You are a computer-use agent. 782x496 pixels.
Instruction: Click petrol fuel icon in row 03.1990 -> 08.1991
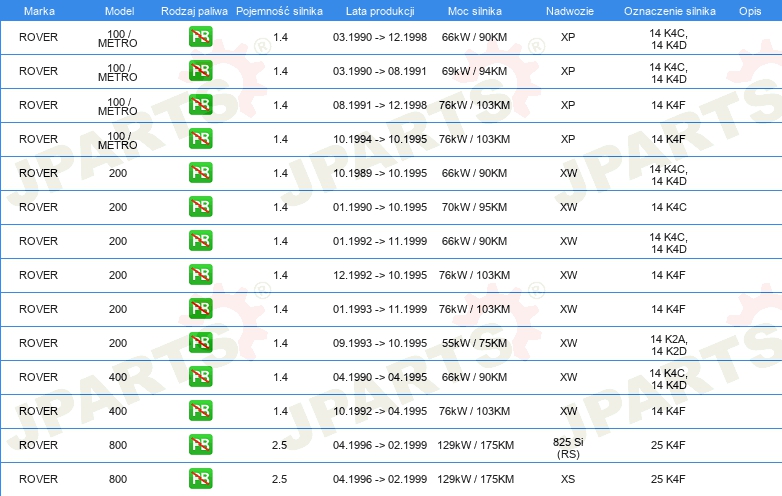coord(200,71)
